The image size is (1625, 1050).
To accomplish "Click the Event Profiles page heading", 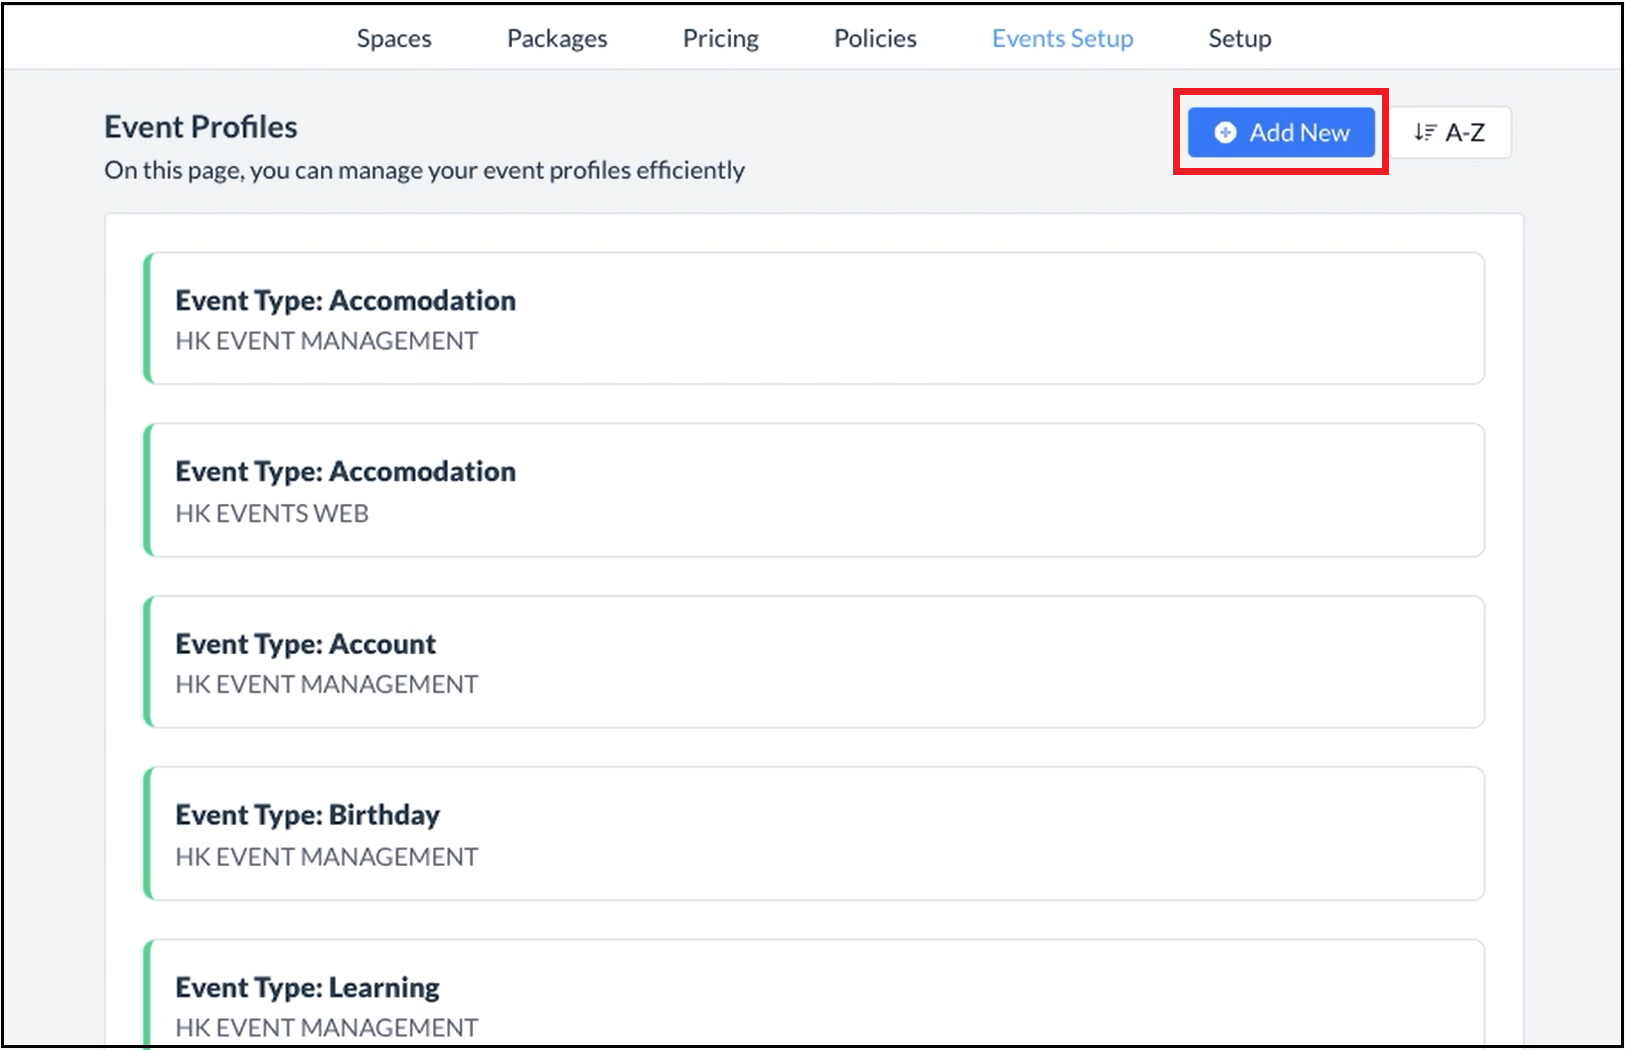I will coord(201,127).
